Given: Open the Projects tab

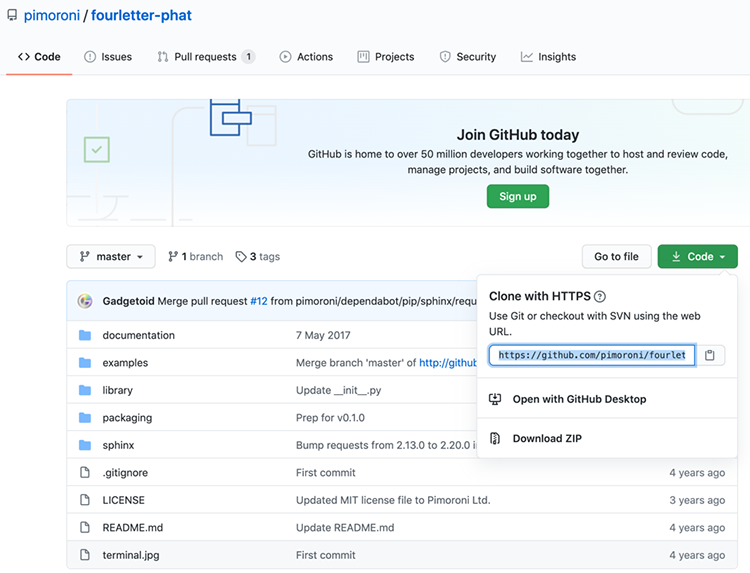Looking at the screenshot, I should pos(386,57).
